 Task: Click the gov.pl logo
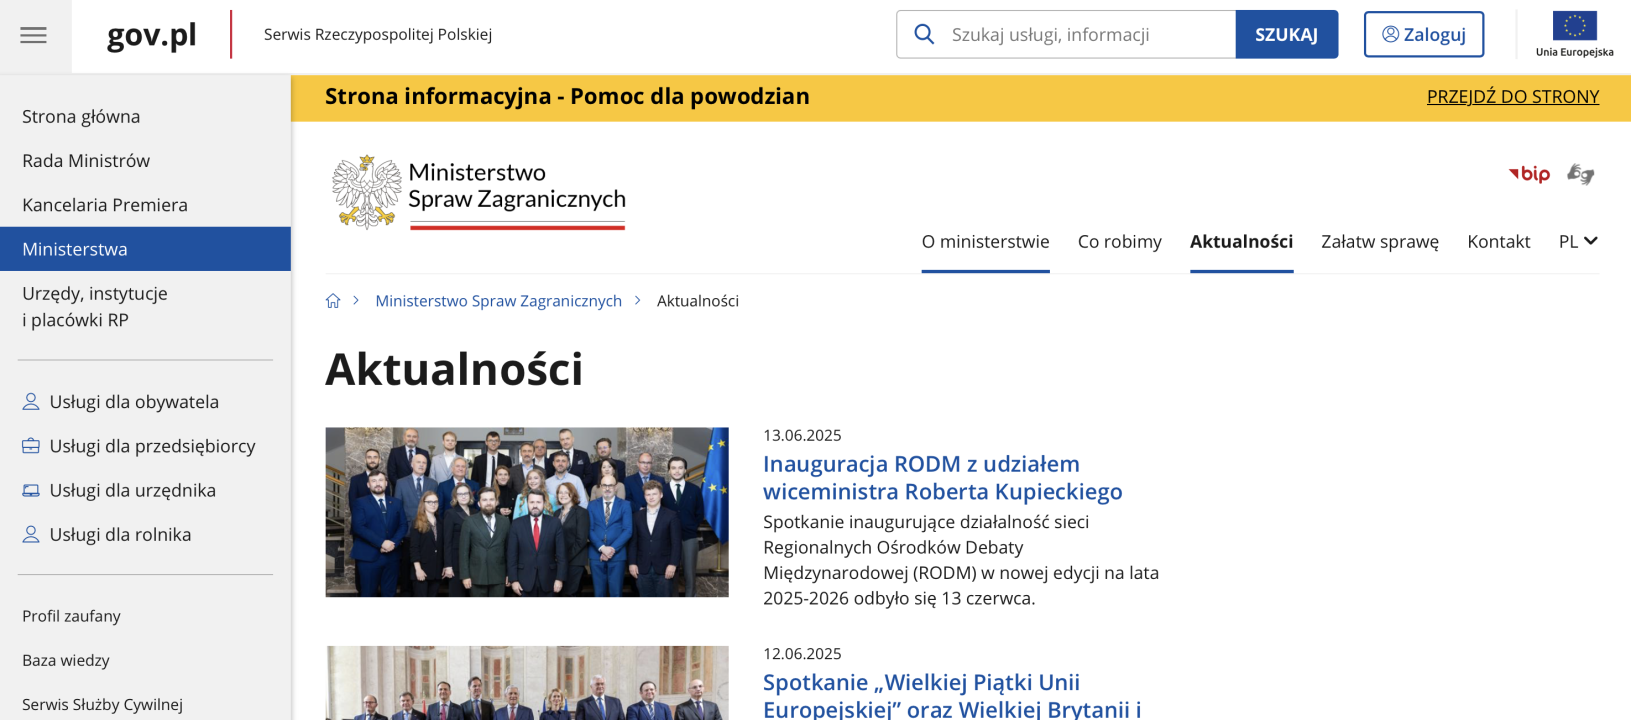[x=151, y=35]
